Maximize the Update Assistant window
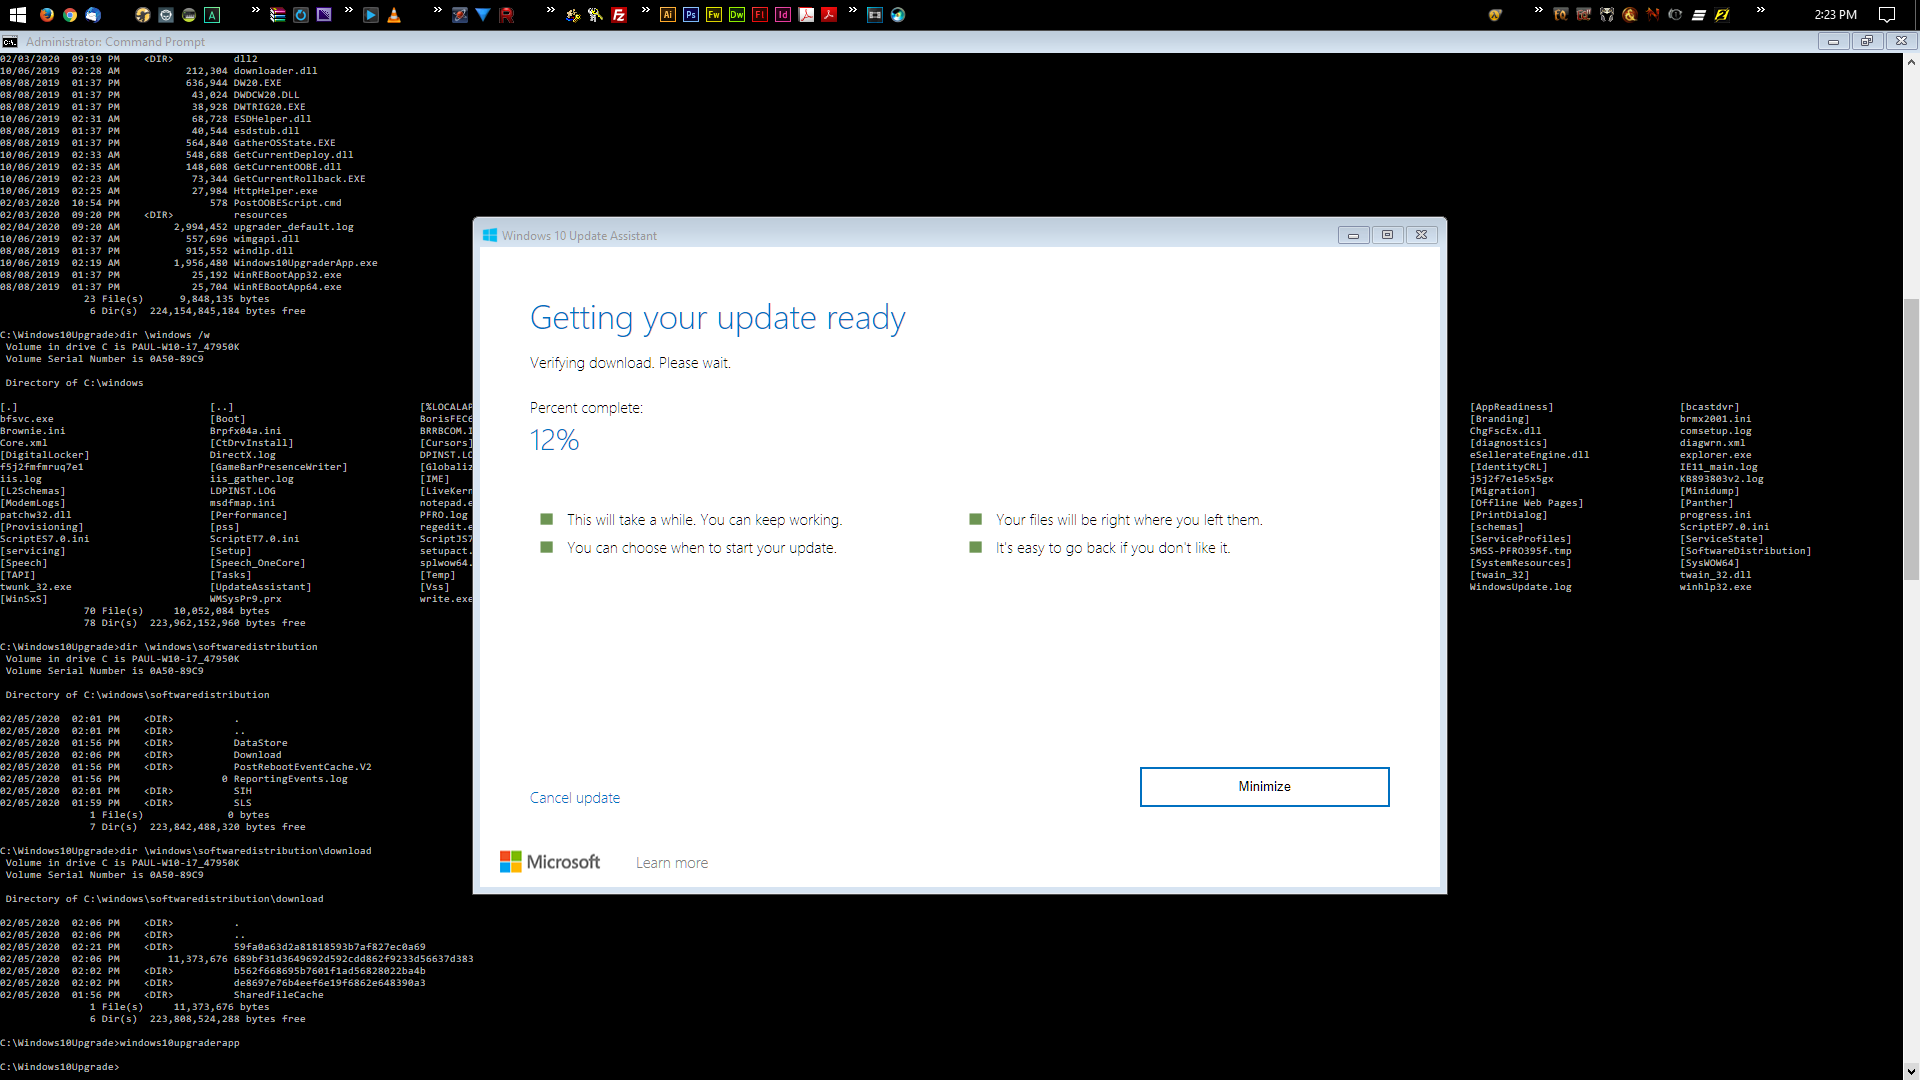This screenshot has width=1920, height=1080. 1387,235
